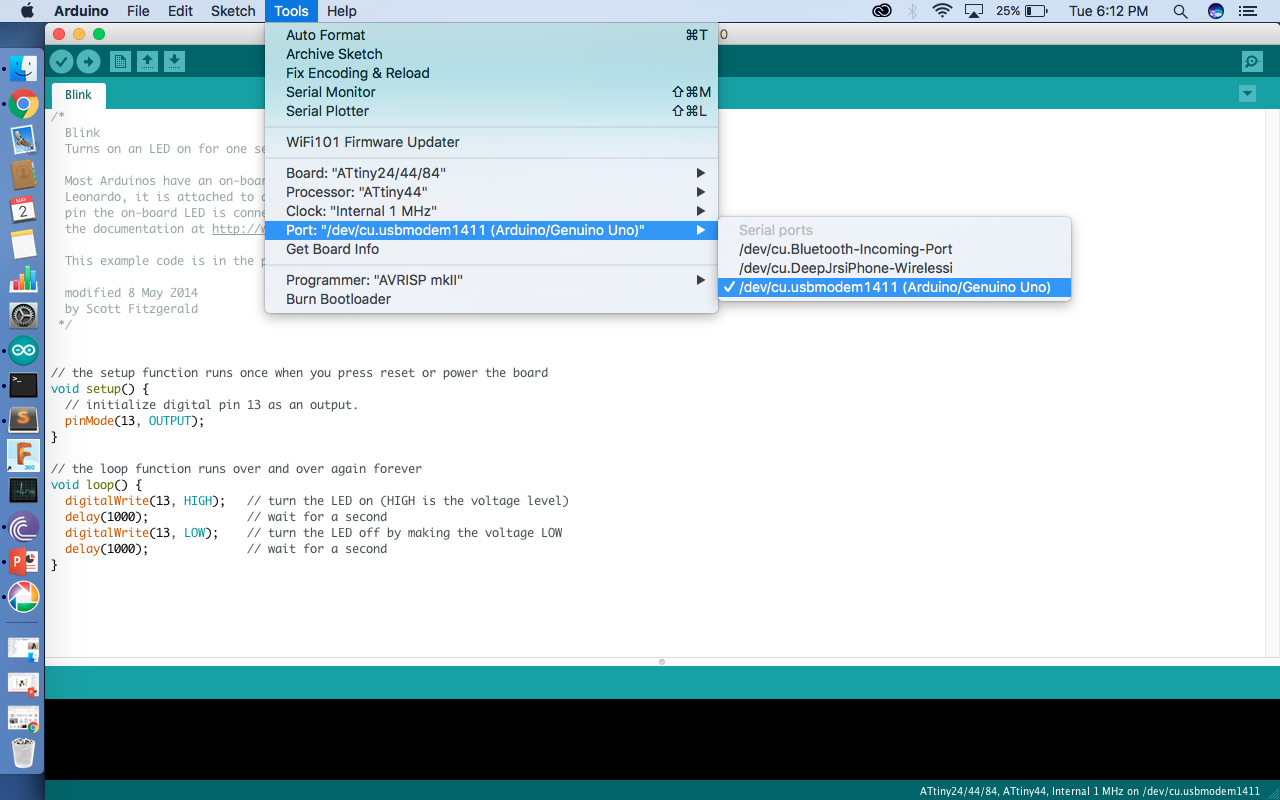Viewport: 1280px width, 800px height.
Task: Click the Tue 6:12 PM clock
Action: [x=1108, y=11]
